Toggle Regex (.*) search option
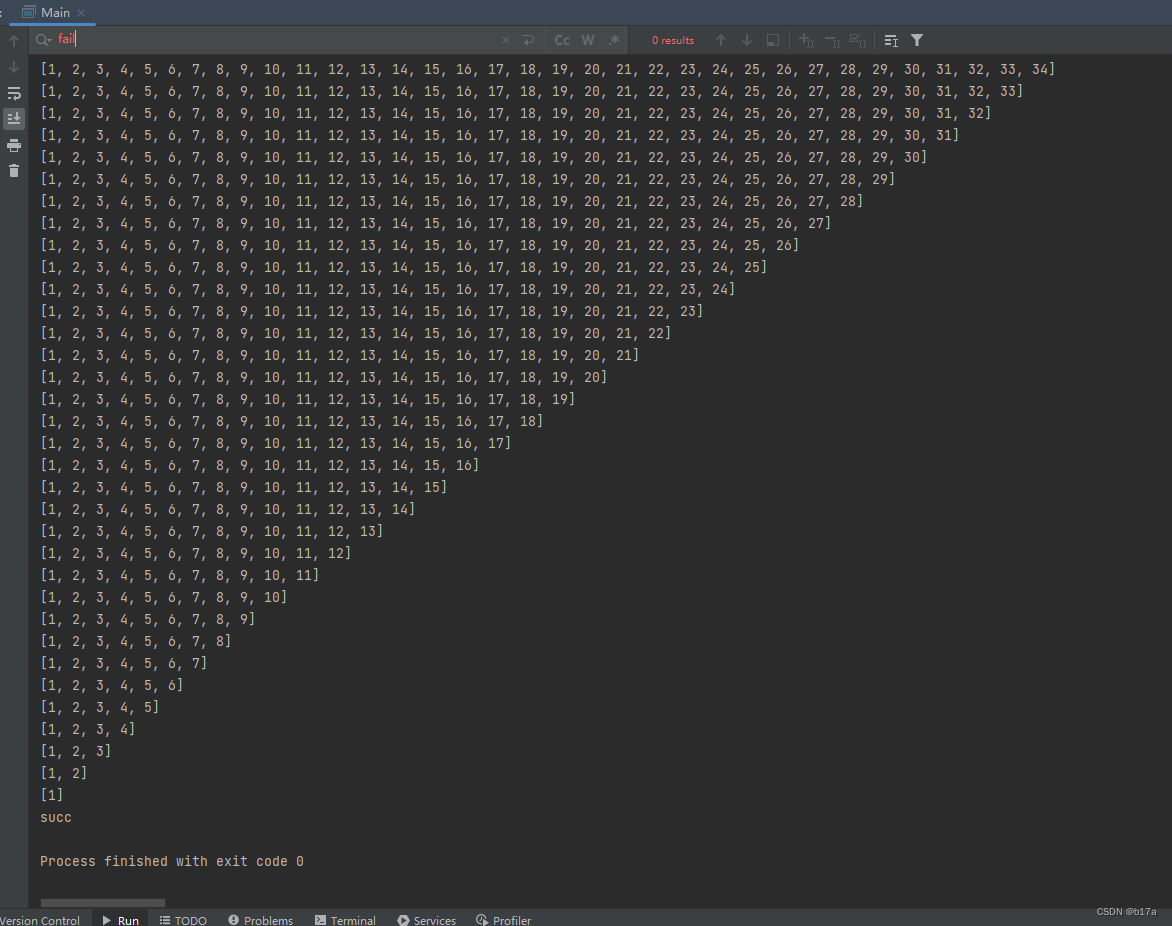The width and height of the screenshot is (1172, 926). point(614,40)
